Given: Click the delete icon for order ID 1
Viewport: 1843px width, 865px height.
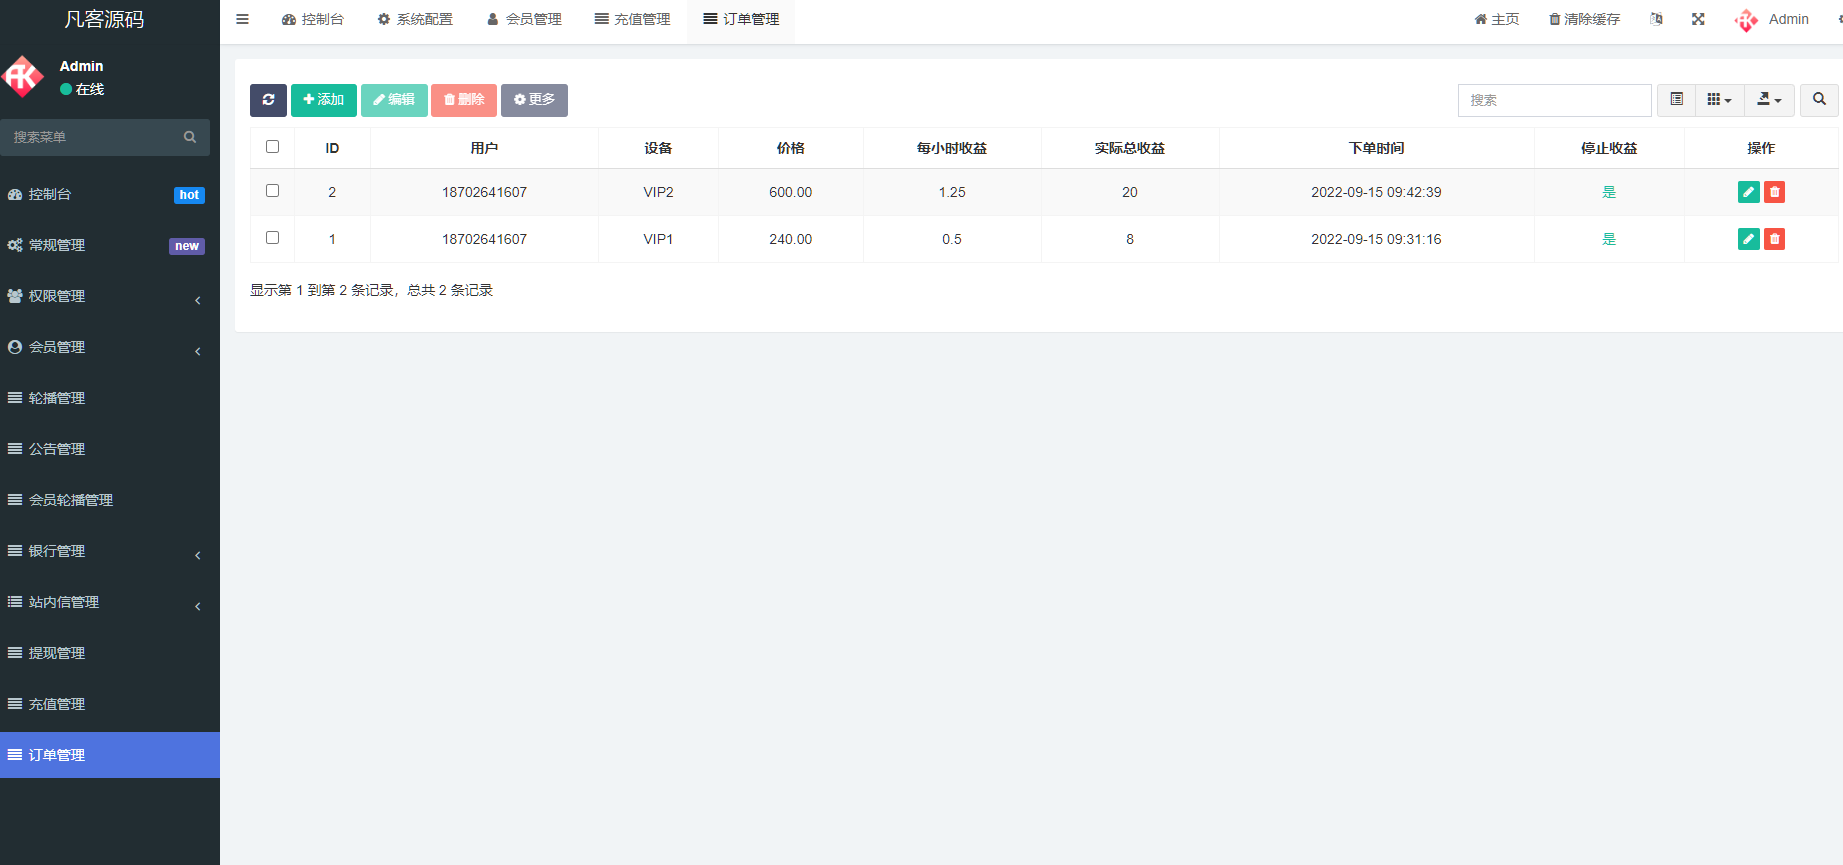Looking at the screenshot, I should tap(1775, 239).
